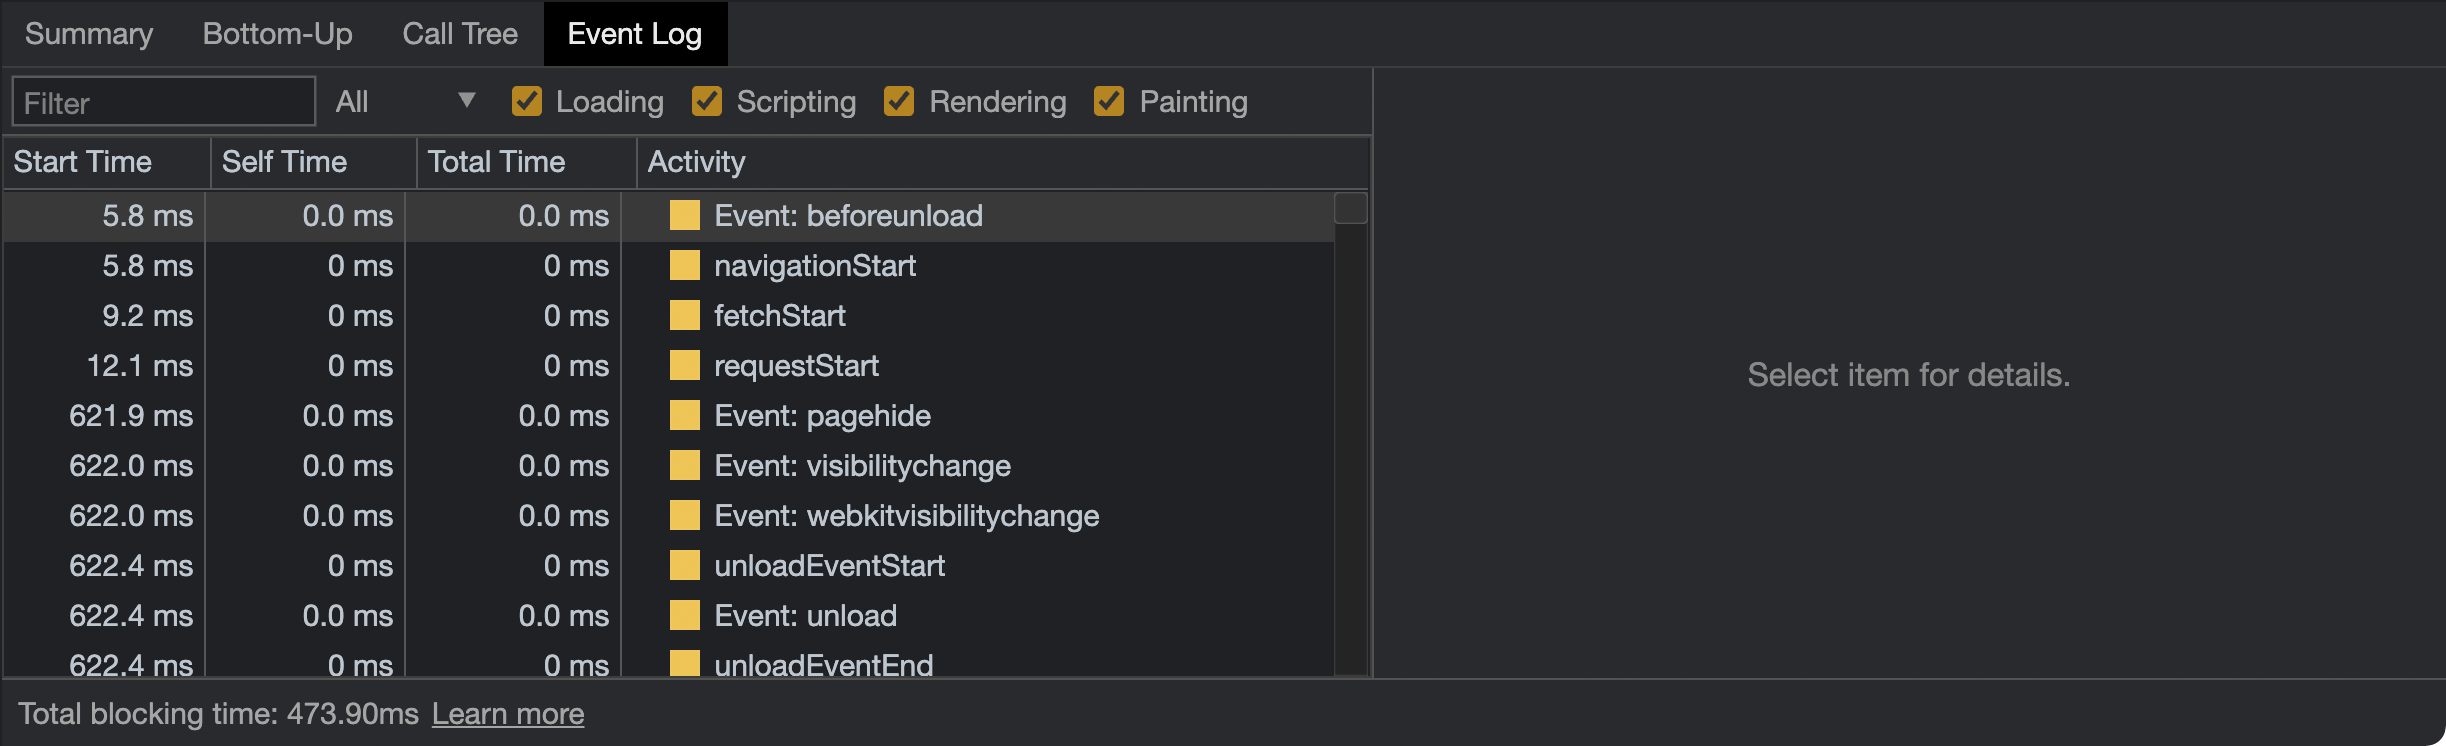Click the yellow icon beside Event: pagehide
Screen dimensions: 2446x746
point(684,416)
